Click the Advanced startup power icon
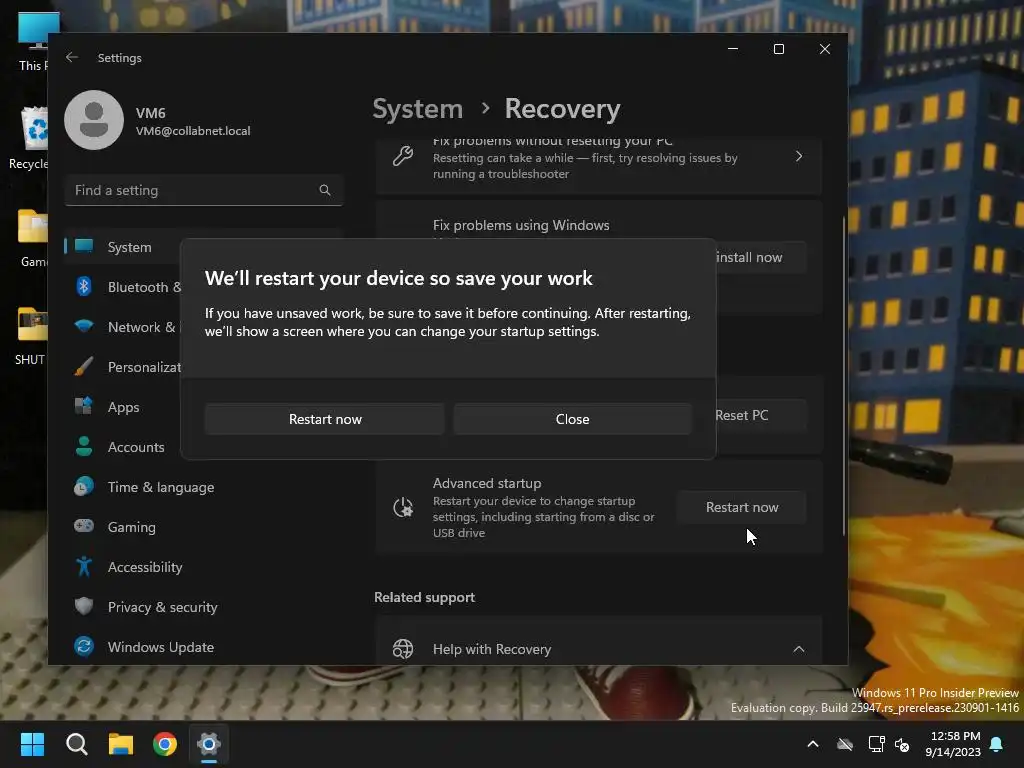 point(403,507)
